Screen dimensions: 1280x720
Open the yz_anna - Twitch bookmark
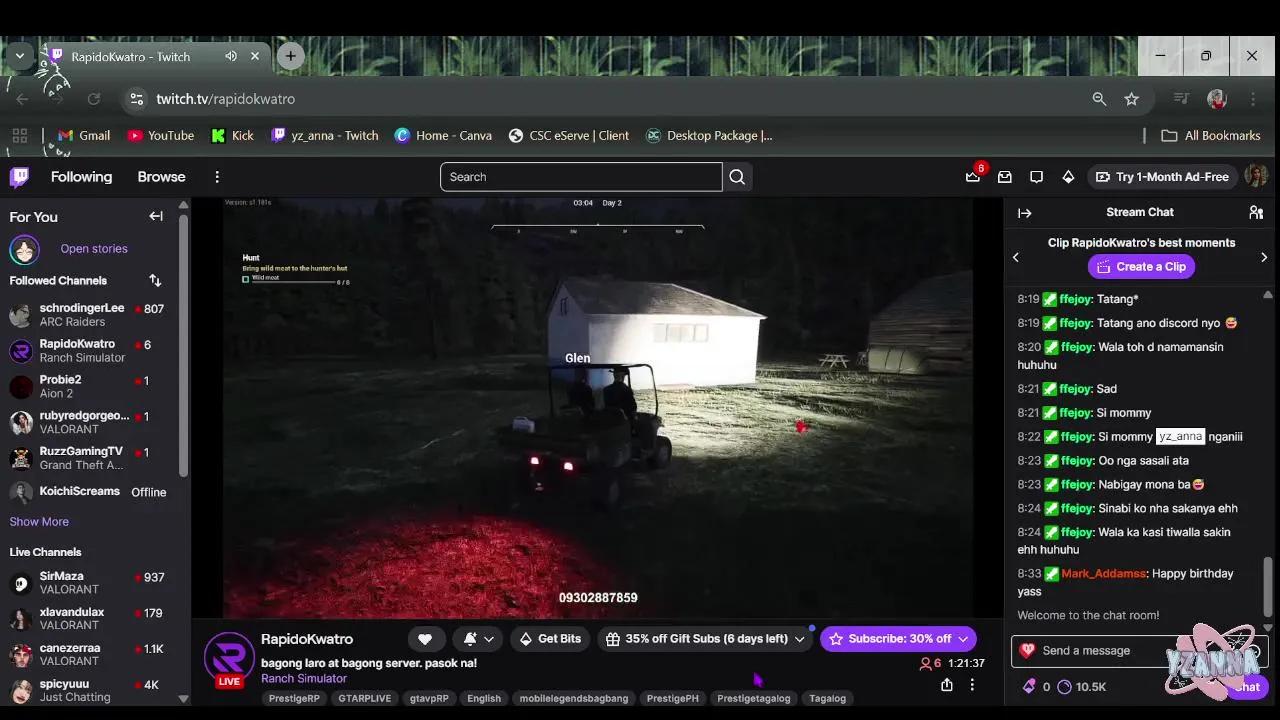pos(324,136)
